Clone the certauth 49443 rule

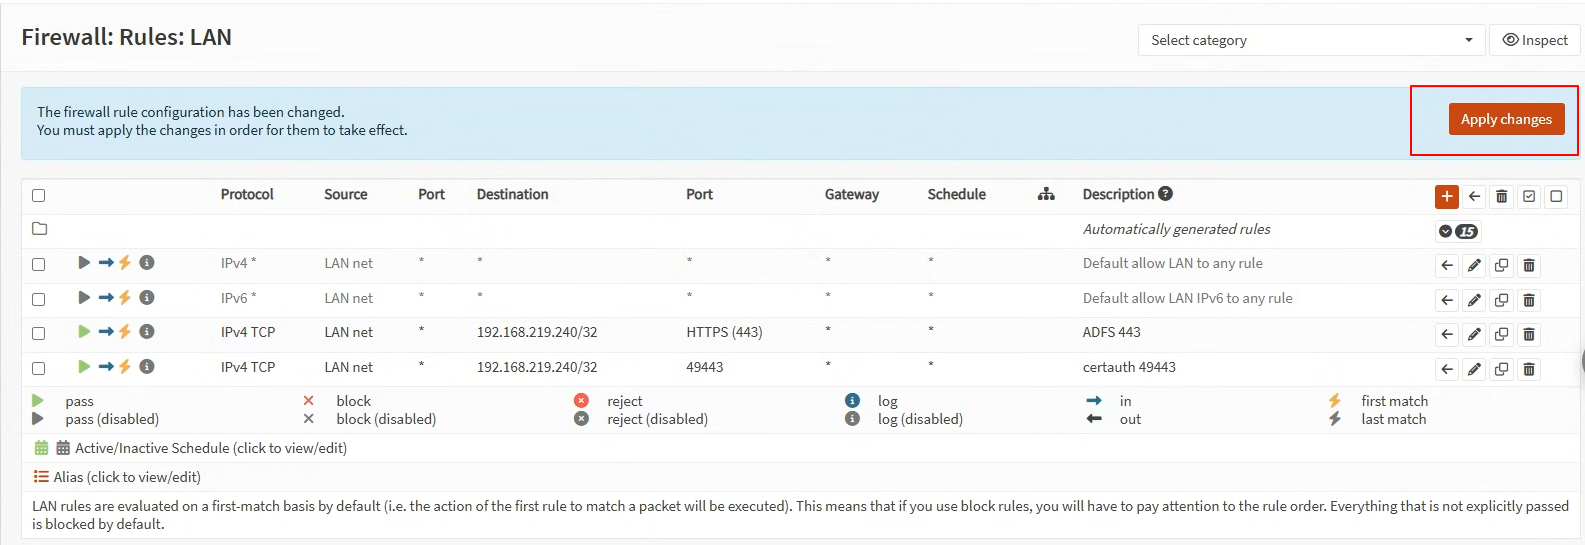(x=1501, y=369)
